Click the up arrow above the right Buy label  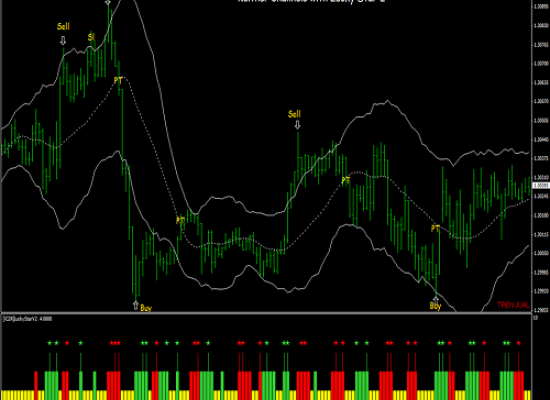[435, 299]
